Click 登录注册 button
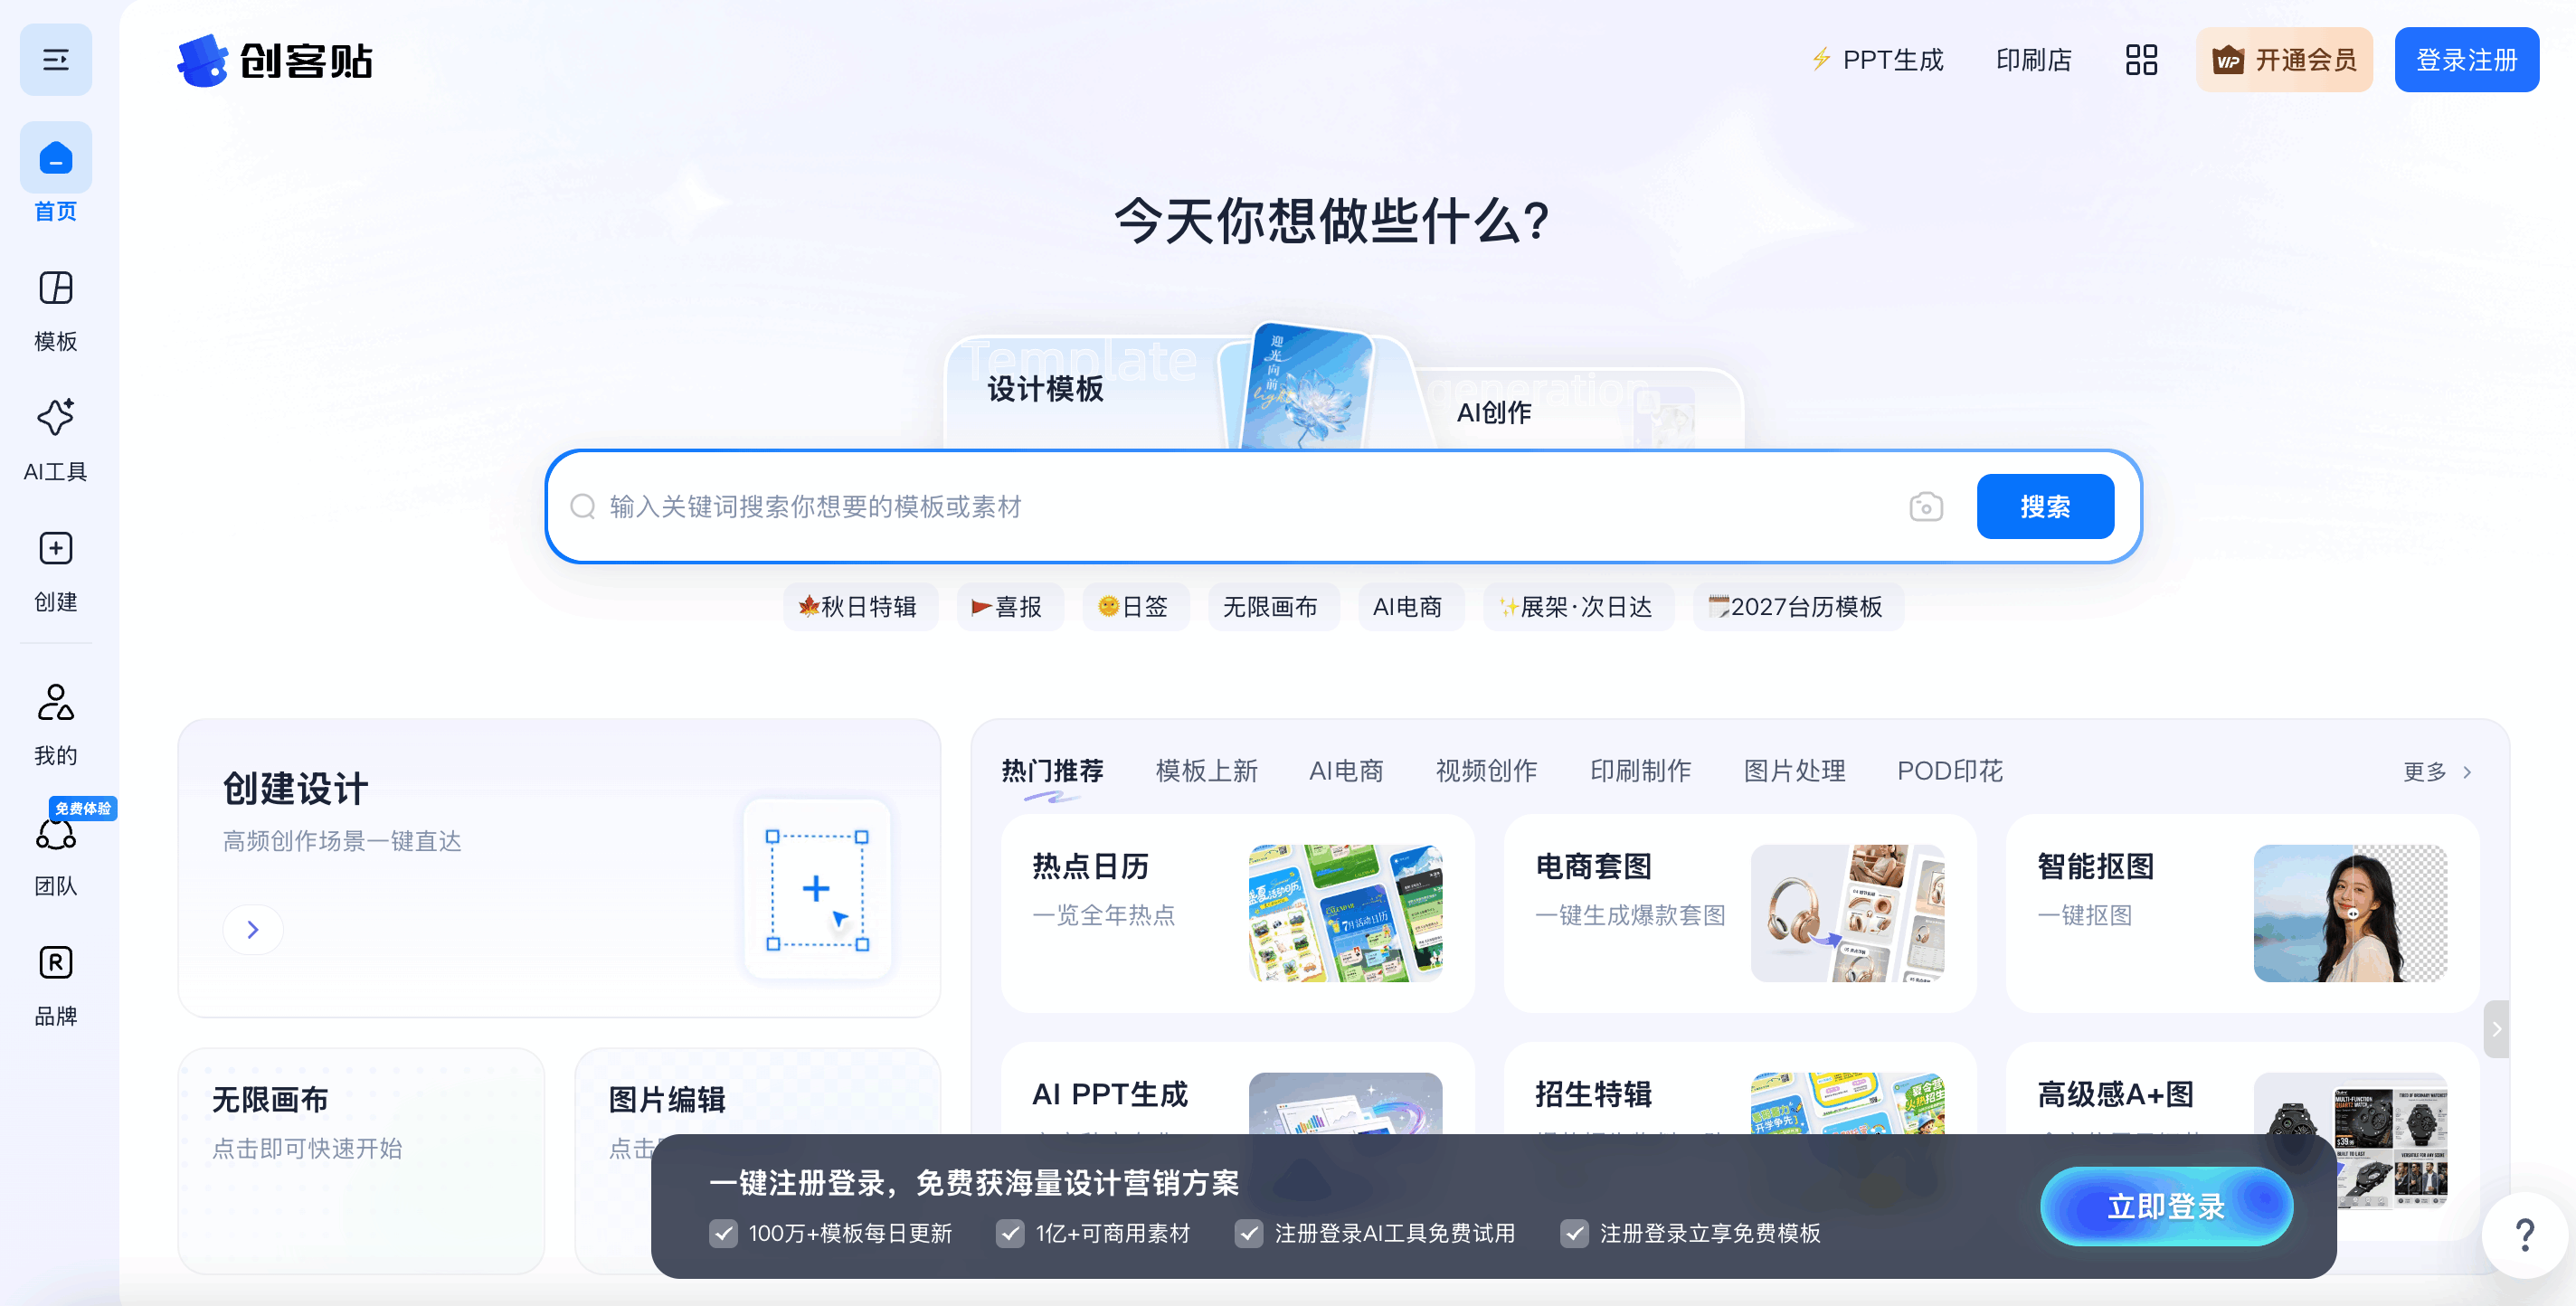Screen dimensions: 2576x1306 point(2466,60)
